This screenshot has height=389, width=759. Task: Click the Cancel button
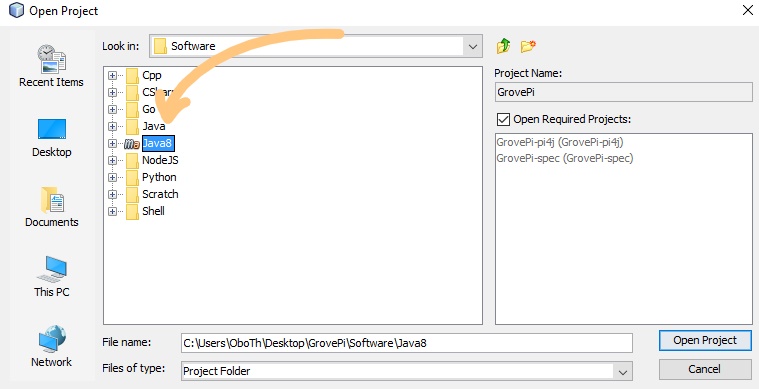click(x=705, y=370)
